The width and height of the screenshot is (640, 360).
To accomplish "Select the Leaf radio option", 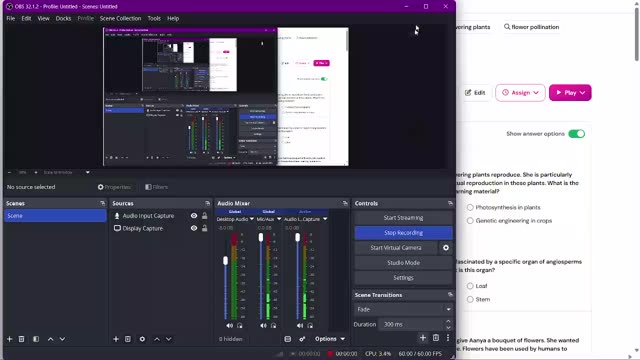I will pos(470,286).
